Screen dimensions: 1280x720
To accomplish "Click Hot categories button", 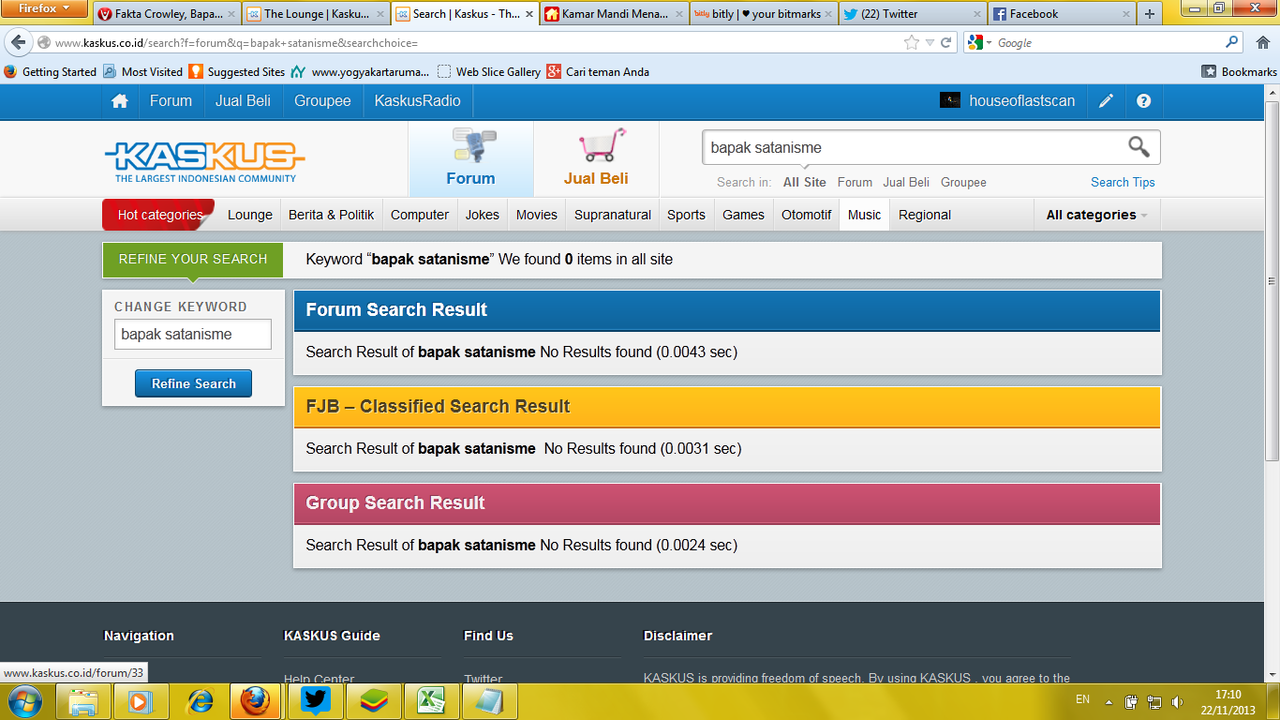I will (160, 215).
